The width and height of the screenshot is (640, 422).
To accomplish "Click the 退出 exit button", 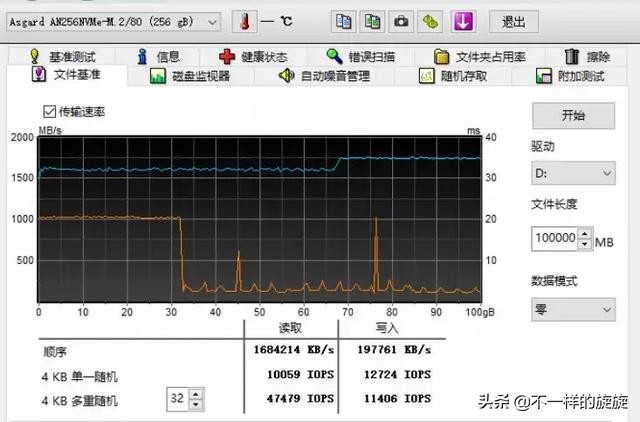I will point(513,22).
